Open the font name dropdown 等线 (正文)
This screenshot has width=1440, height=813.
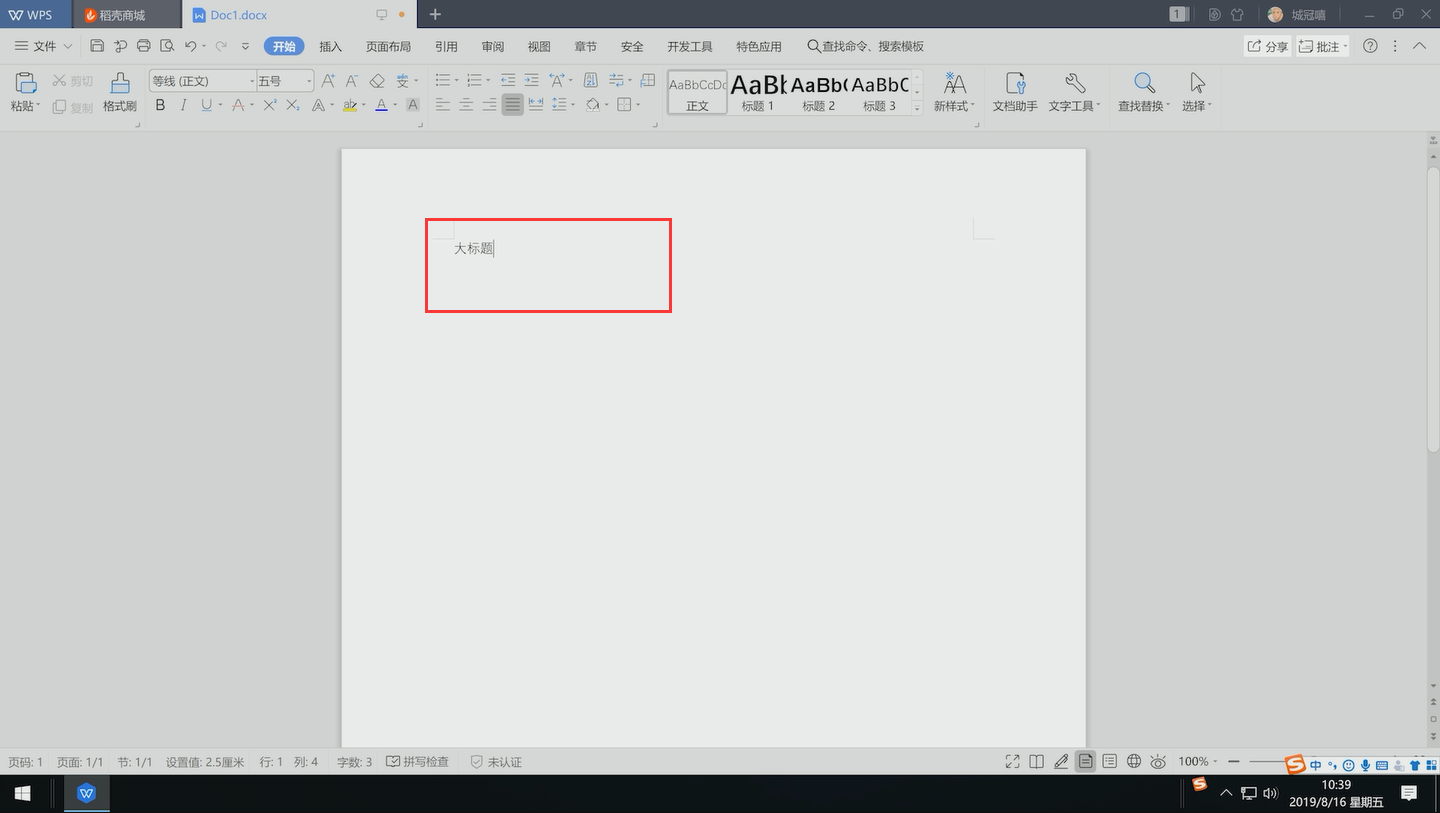pos(252,81)
